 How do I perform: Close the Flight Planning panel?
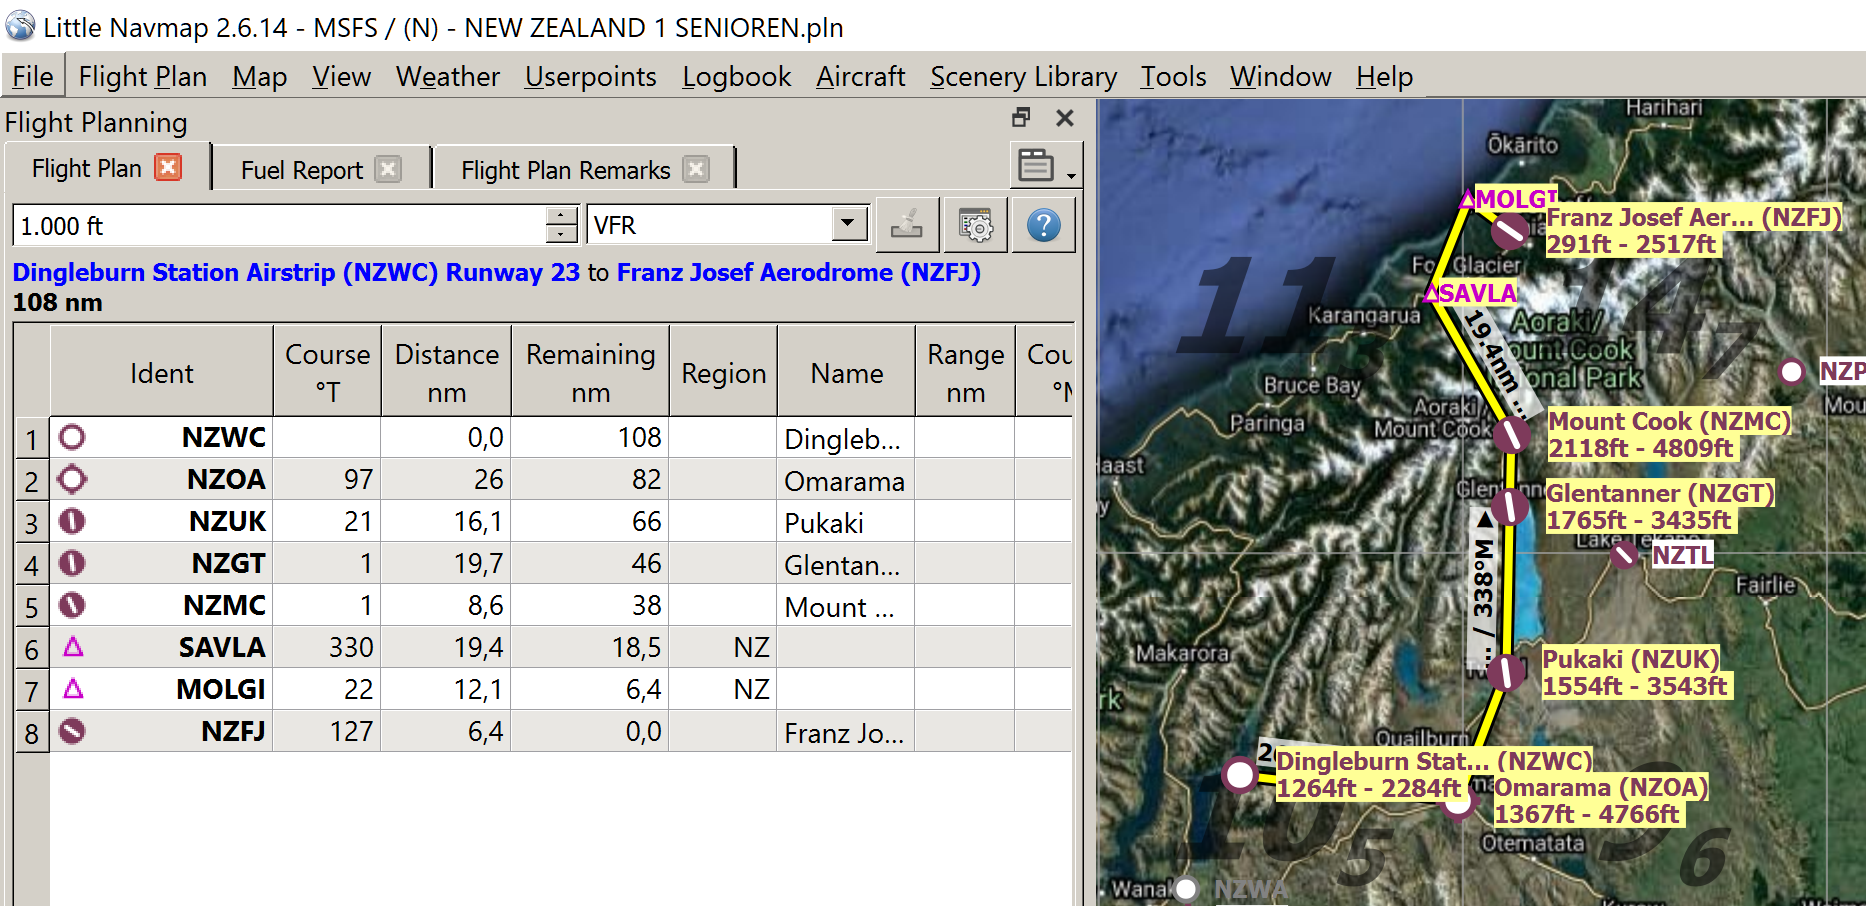pos(1065,118)
